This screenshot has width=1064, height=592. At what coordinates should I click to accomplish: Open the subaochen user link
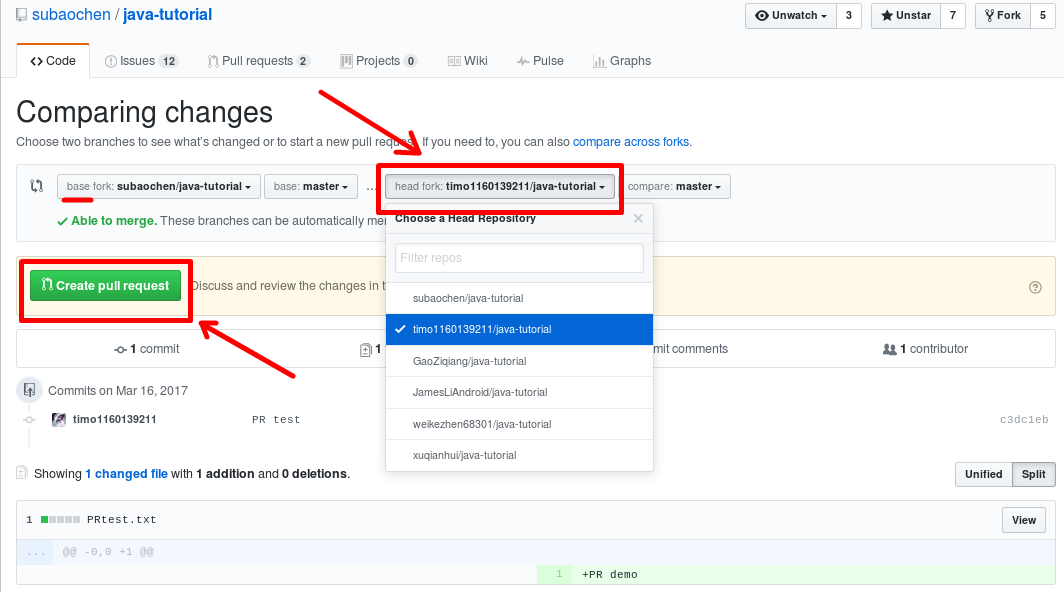pyautogui.click(x=71, y=15)
